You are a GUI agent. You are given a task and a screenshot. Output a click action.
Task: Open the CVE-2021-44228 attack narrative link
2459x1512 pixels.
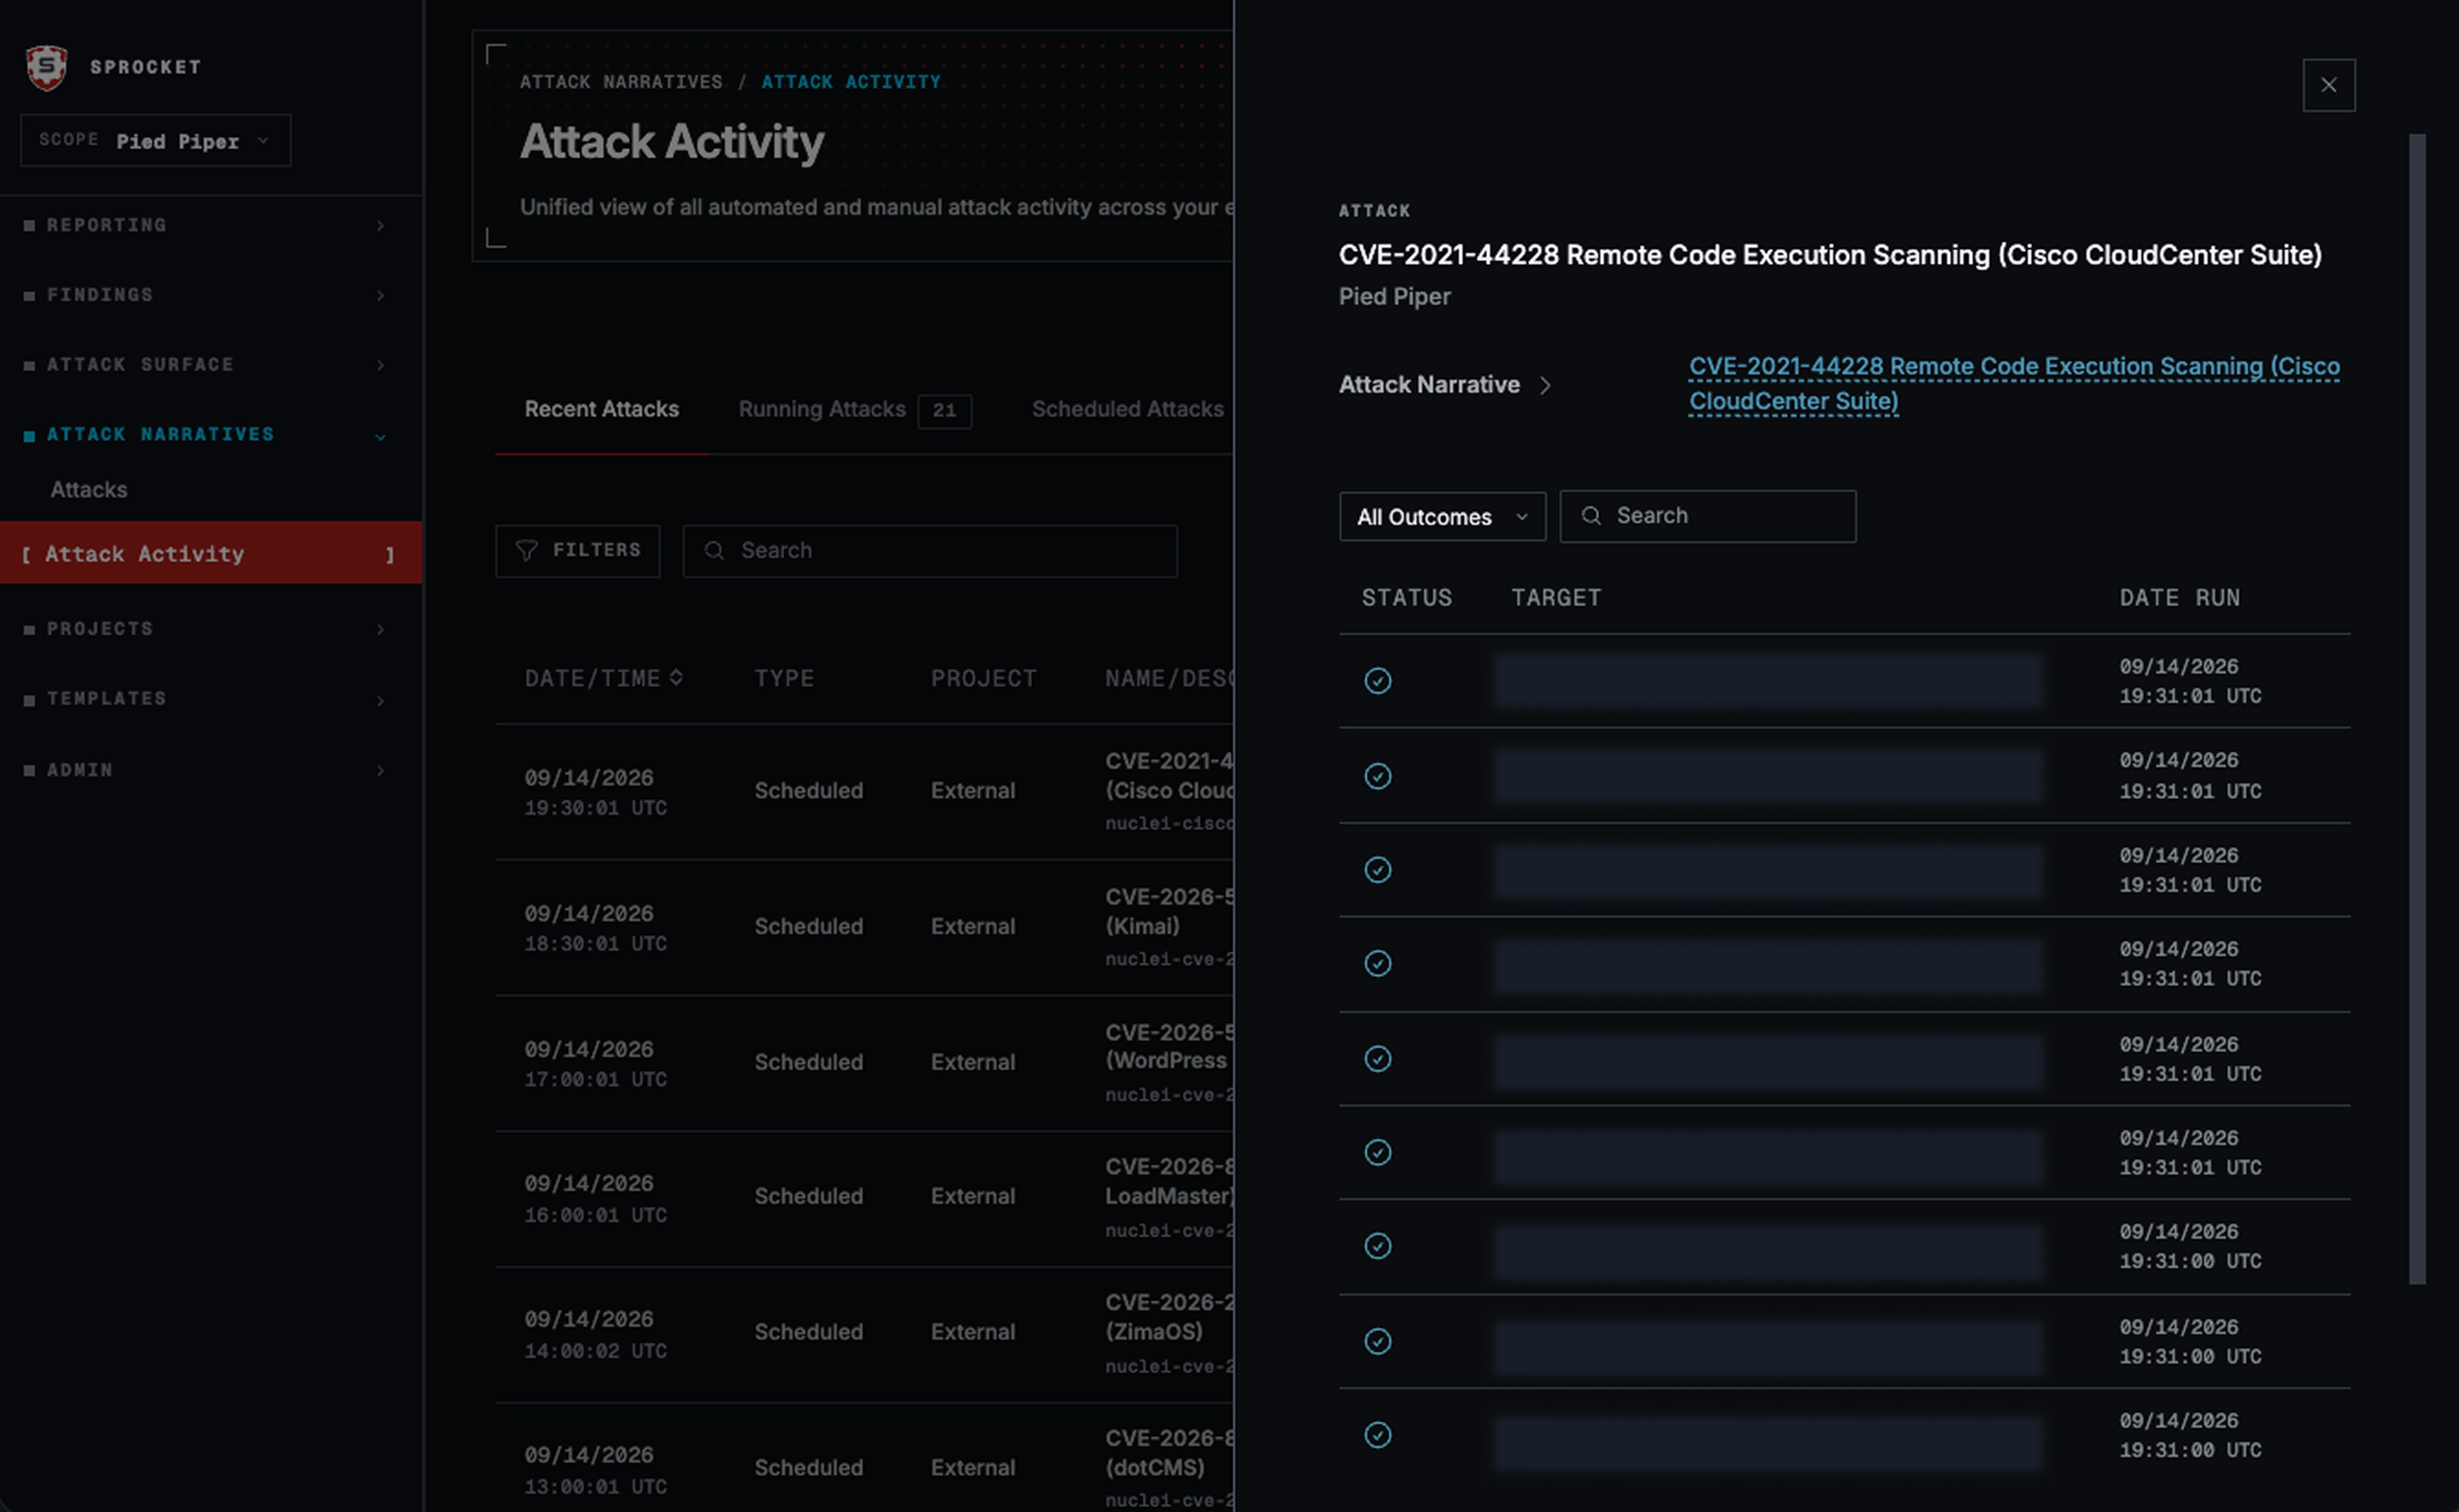[x=2014, y=384]
